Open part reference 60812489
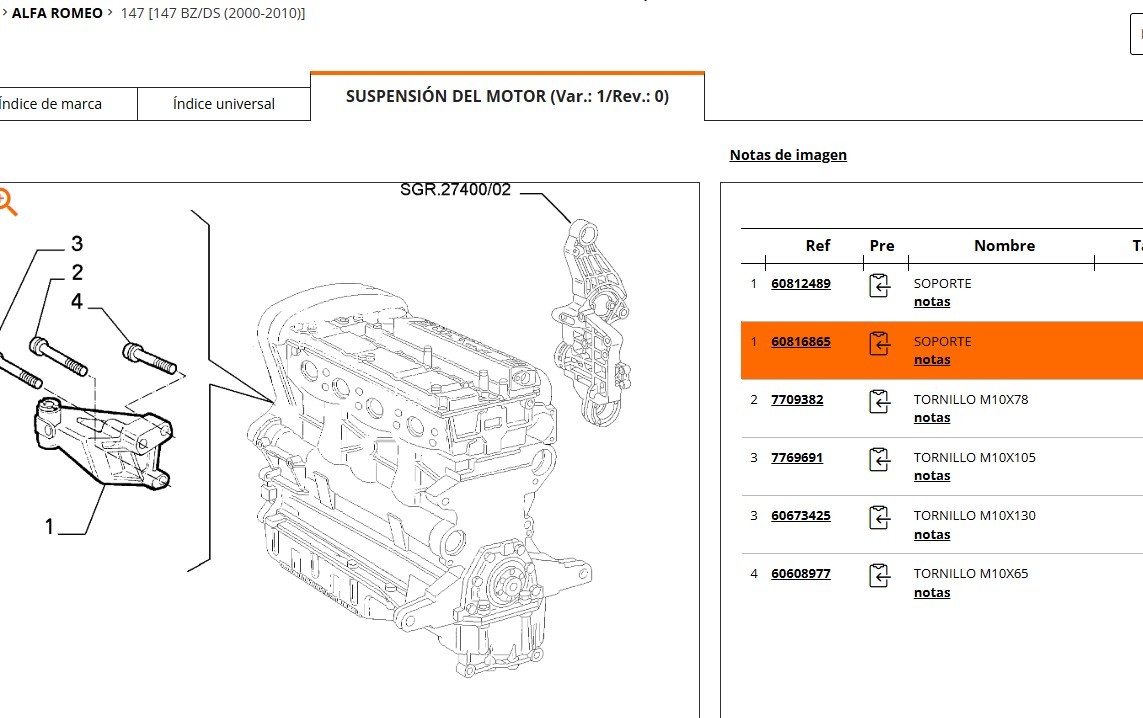The image size is (1143, 718). pos(800,284)
